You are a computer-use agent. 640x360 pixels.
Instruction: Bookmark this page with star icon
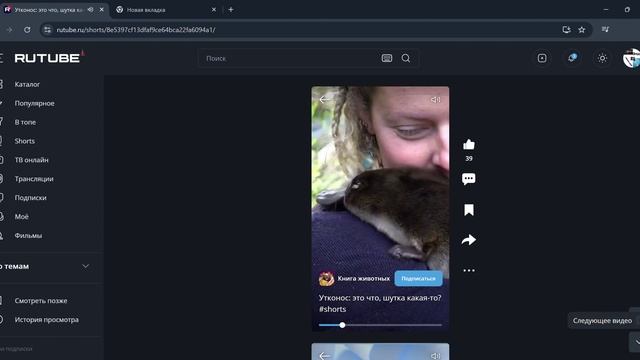point(582,30)
